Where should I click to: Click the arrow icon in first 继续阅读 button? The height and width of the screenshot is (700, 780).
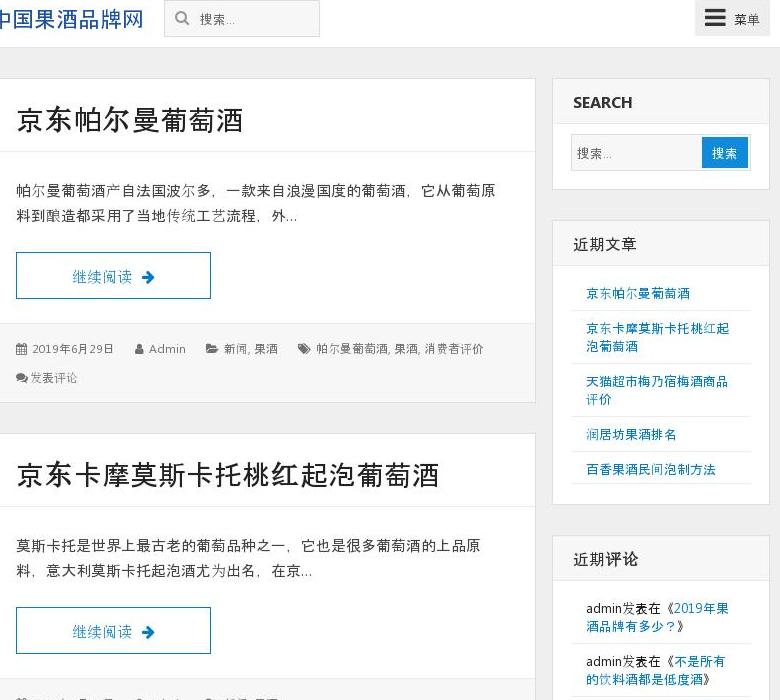[148, 277]
